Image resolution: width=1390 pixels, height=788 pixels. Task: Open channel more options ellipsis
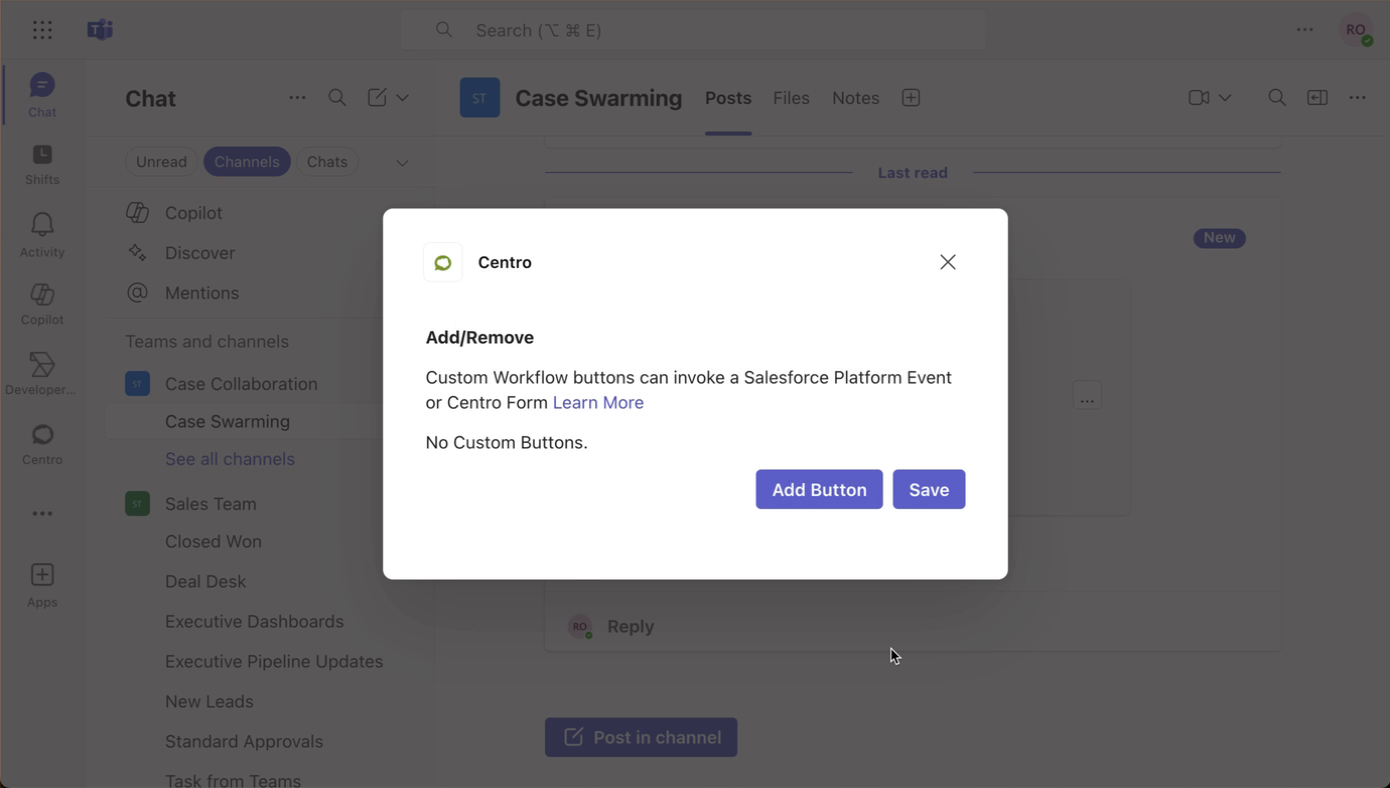click(x=1357, y=98)
